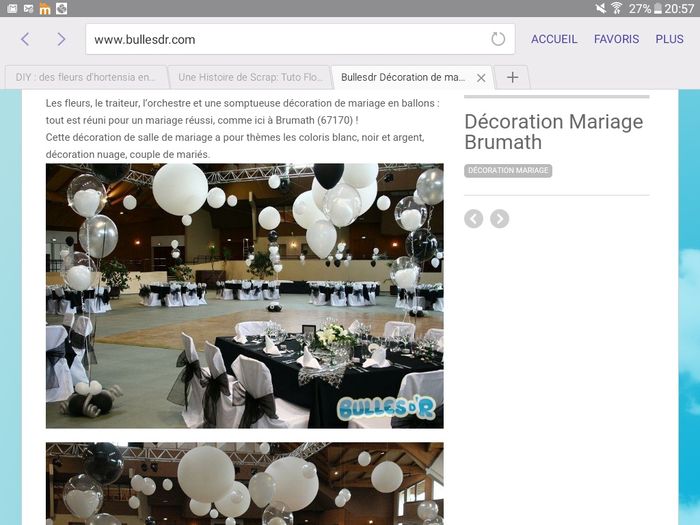Click the paragraph line mentioning Brumath (67170)
Image resolution: width=700 pixels, height=525 pixels.
[x=202, y=120]
